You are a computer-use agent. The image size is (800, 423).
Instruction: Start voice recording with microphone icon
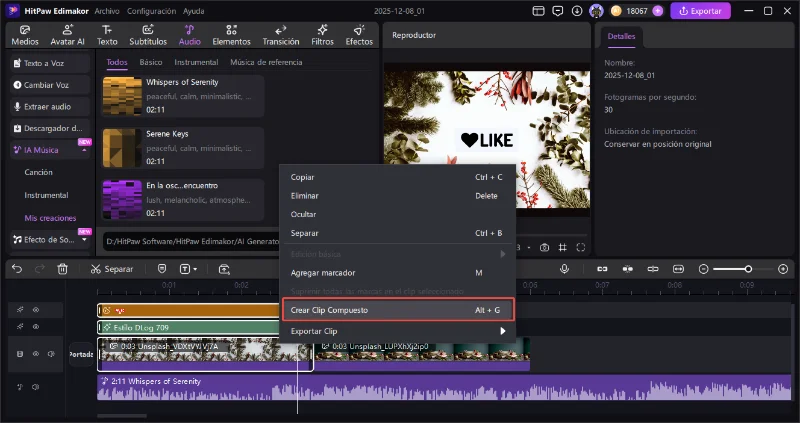(x=564, y=269)
